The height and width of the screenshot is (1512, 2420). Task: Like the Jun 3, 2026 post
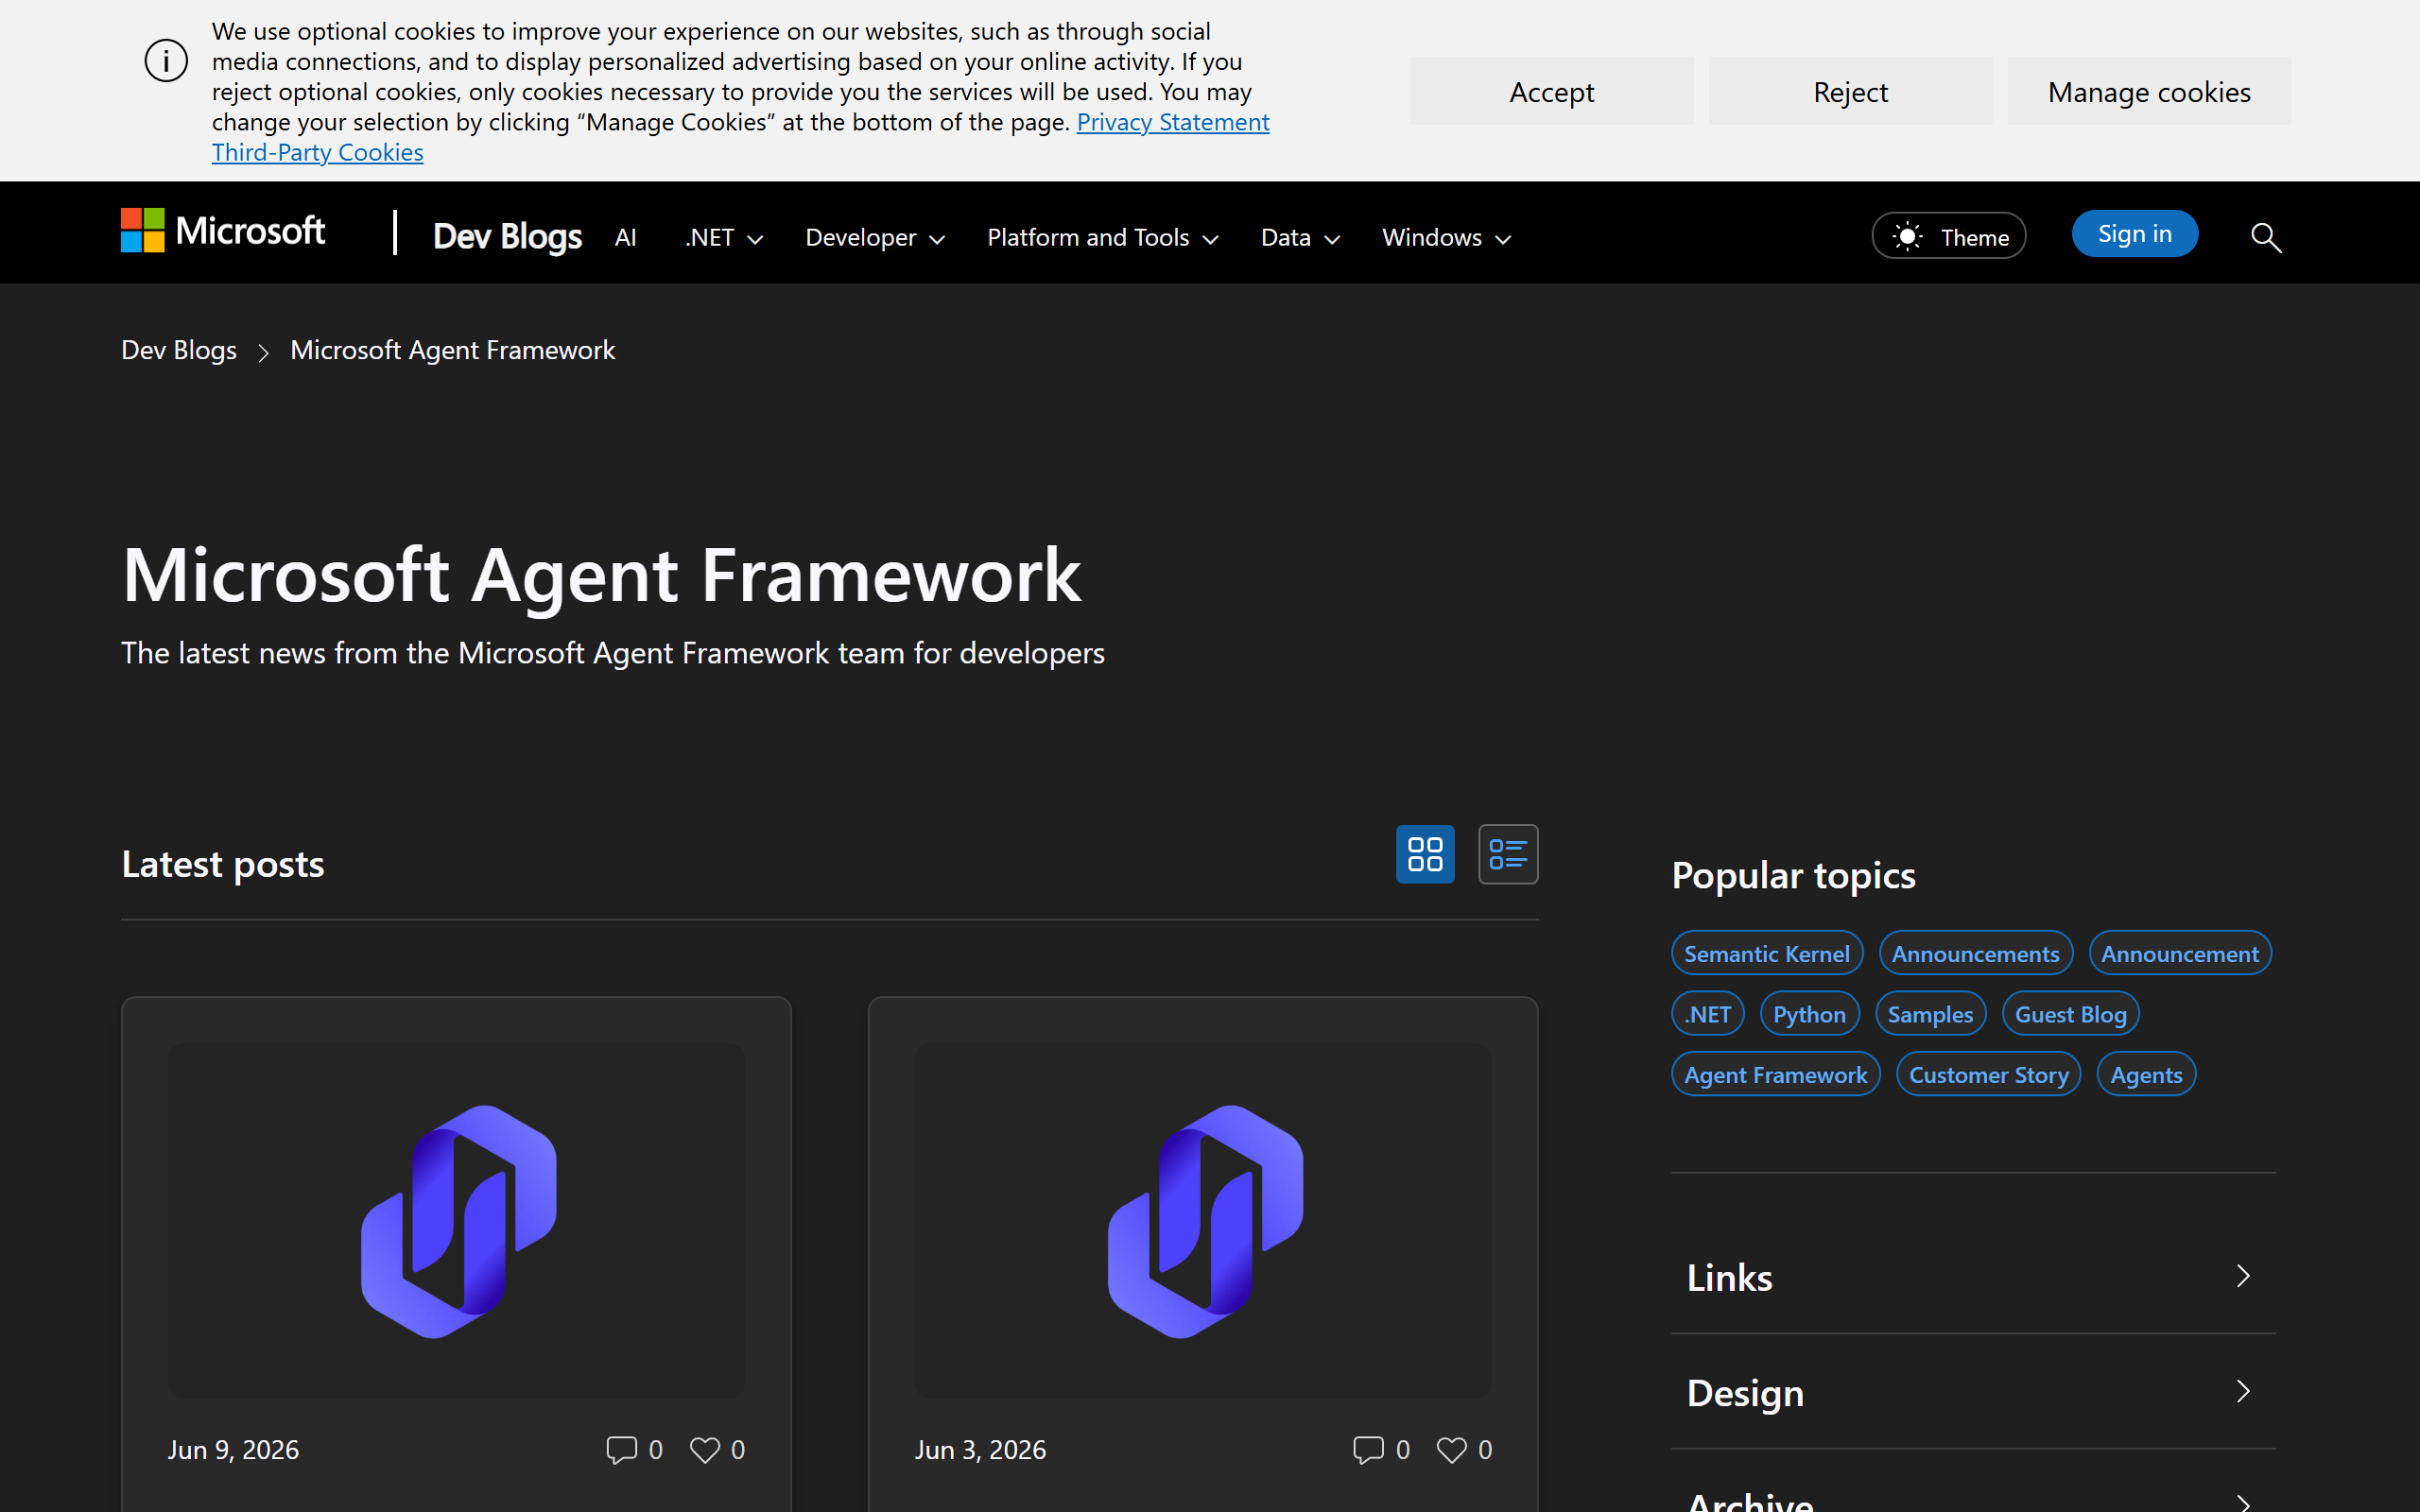[1451, 1449]
